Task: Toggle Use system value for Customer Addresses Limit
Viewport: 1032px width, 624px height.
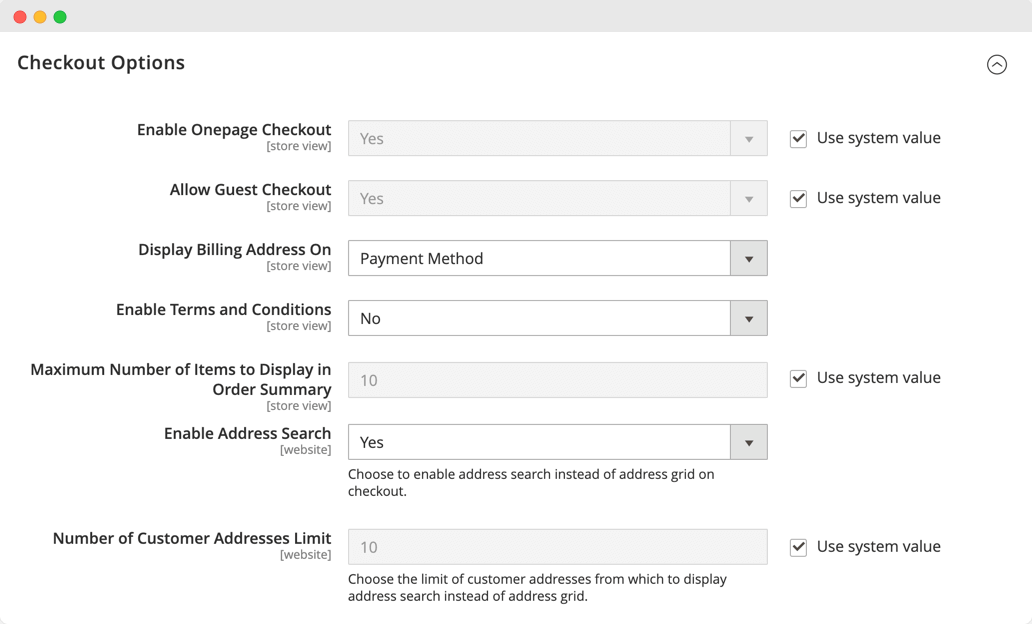Action: 798,548
